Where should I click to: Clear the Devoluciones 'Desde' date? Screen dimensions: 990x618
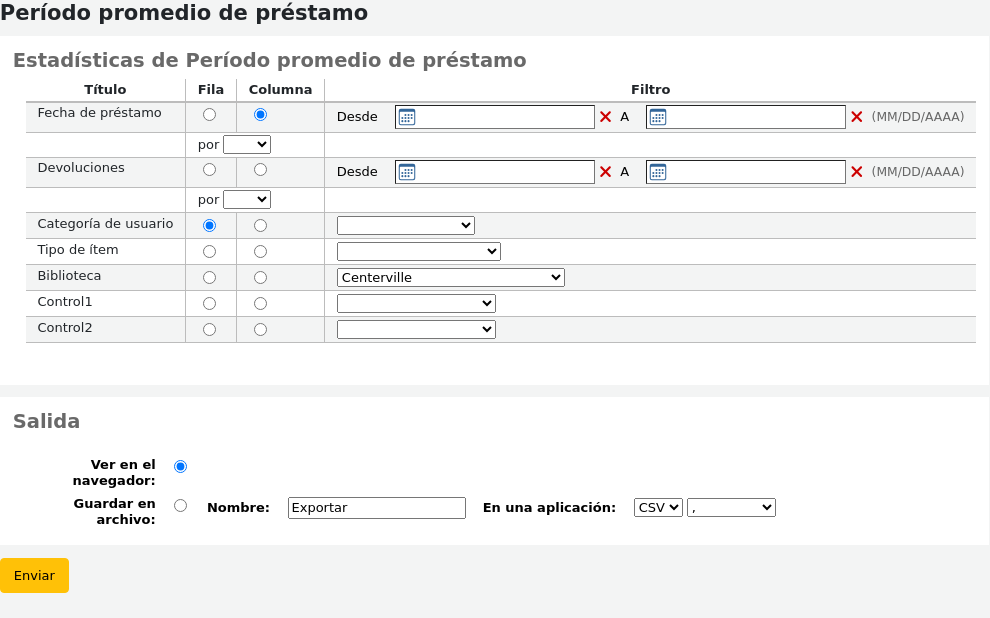coord(604,171)
